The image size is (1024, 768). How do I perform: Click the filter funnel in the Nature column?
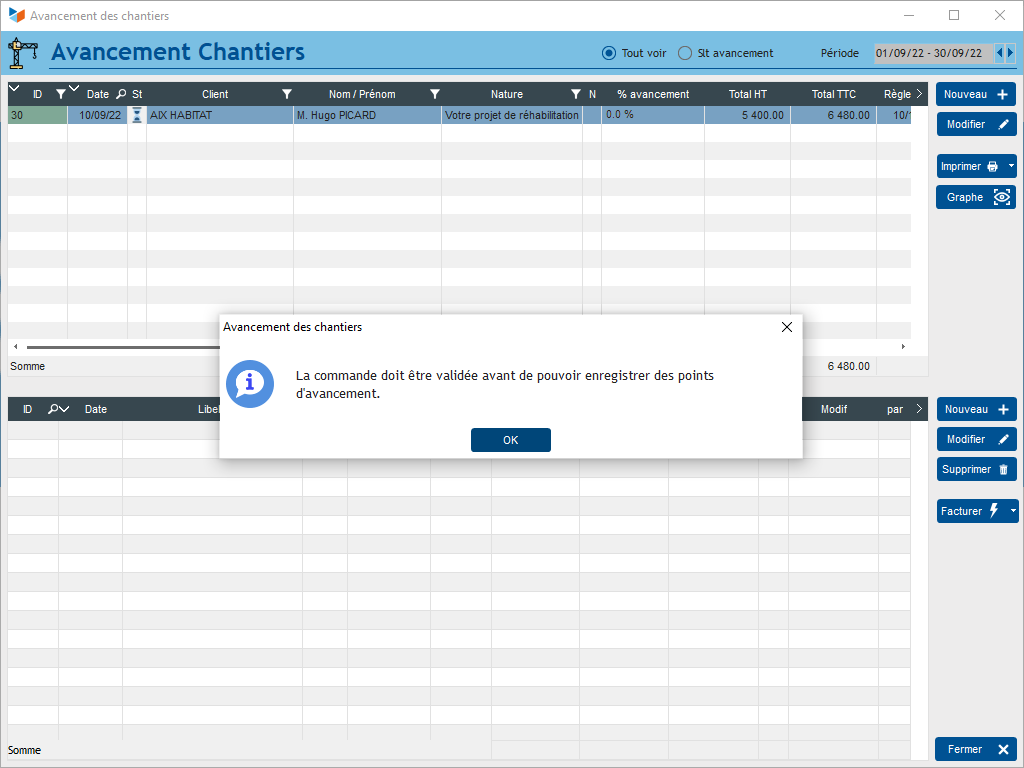tap(576, 94)
